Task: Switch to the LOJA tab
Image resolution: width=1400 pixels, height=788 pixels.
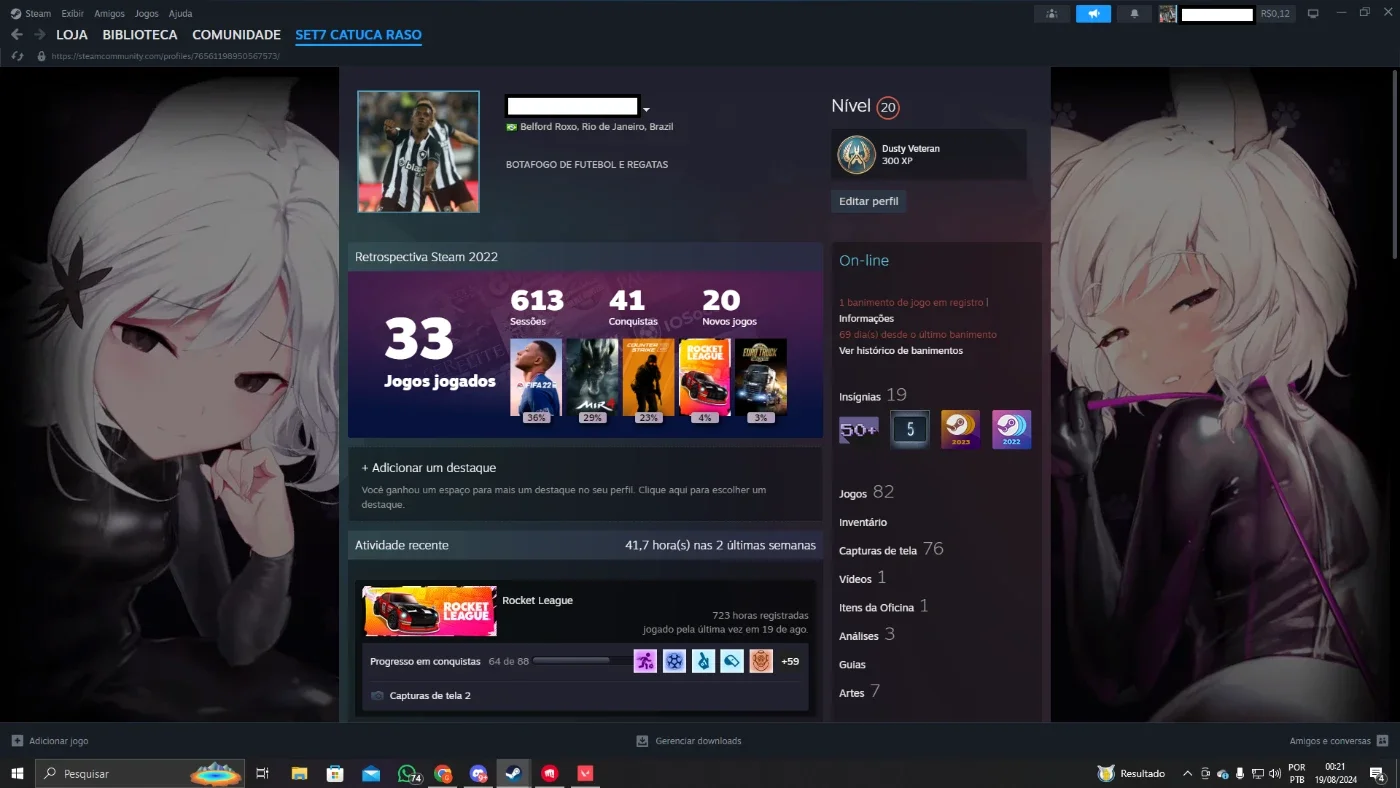Action: click(72, 35)
